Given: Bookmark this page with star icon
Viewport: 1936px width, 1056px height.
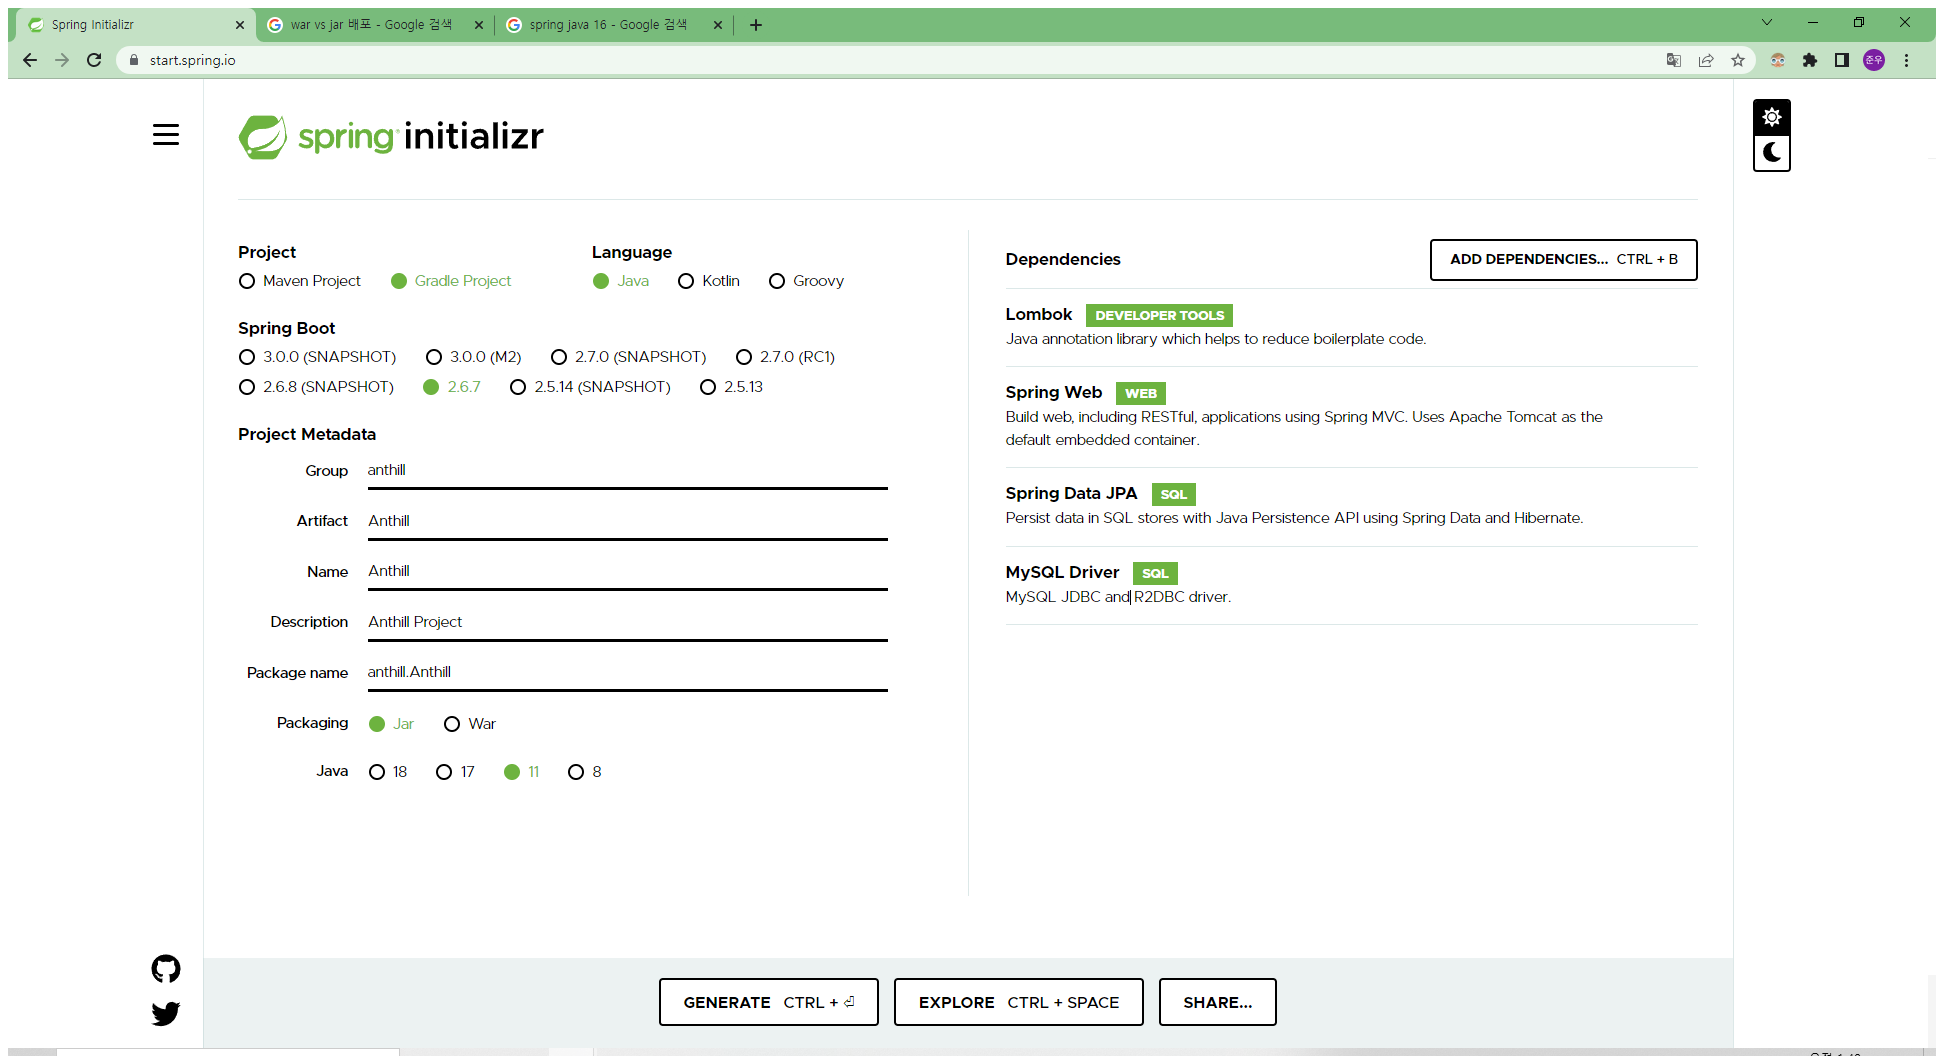Looking at the screenshot, I should pyautogui.click(x=1738, y=60).
